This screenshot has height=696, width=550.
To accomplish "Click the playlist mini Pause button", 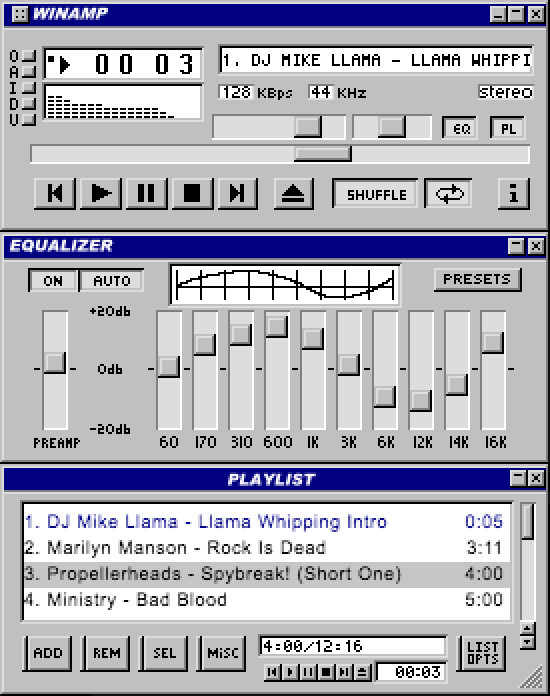I will [x=308, y=672].
